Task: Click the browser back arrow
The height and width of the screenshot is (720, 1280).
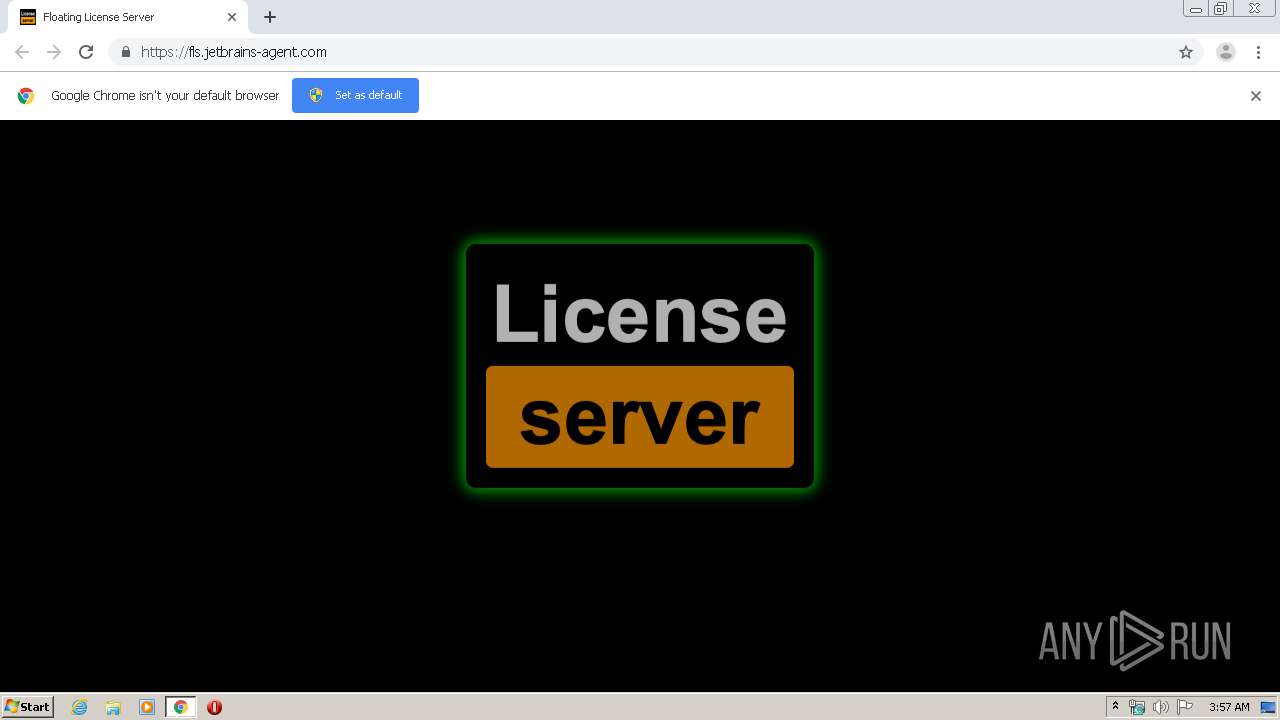Action: pyautogui.click(x=22, y=52)
